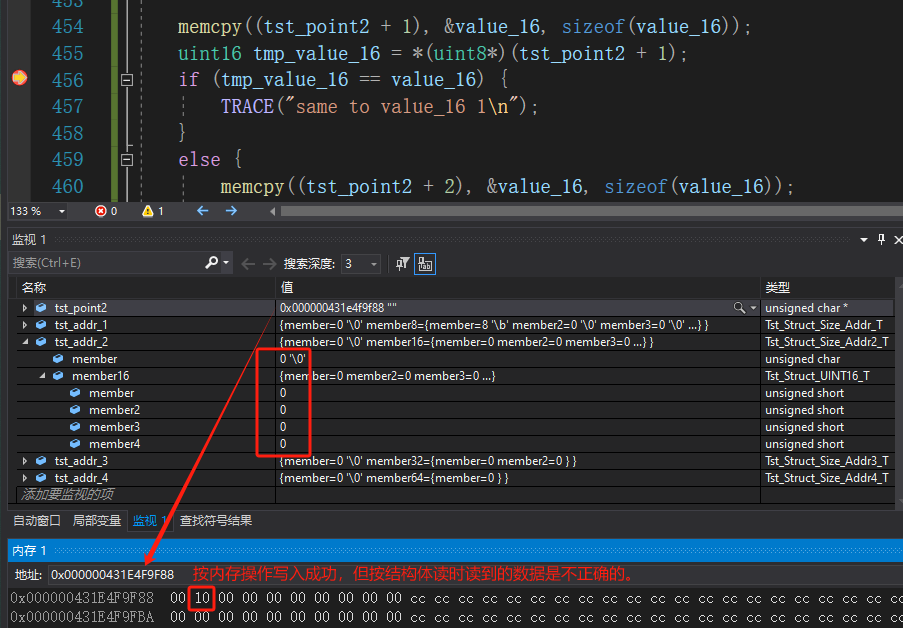The width and height of the screenshot is (903, 628).
Task: Click the editor horizontal scrollbar
Action: coord(591,211)
